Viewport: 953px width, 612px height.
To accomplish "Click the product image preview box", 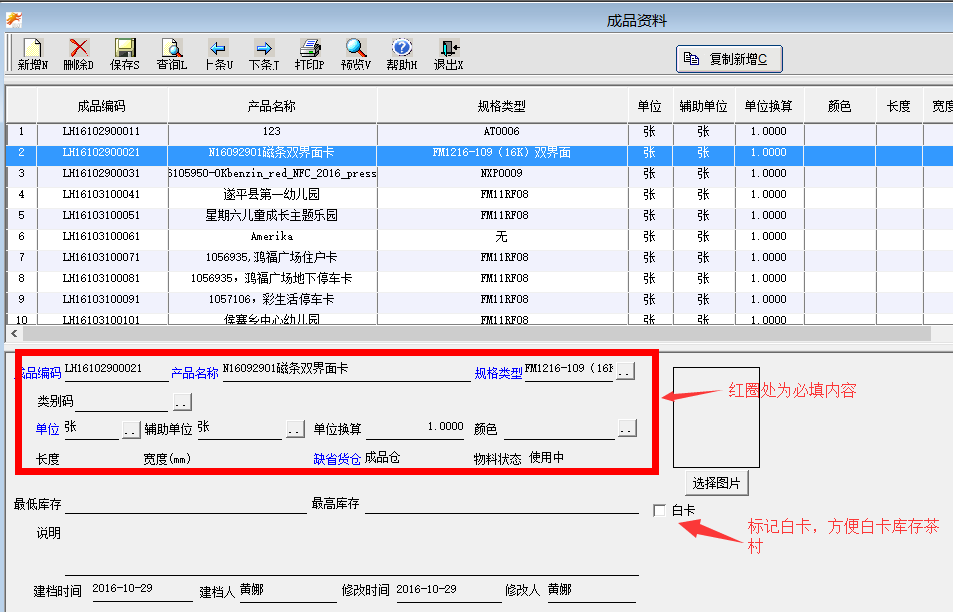I will (x=717, y=417).
